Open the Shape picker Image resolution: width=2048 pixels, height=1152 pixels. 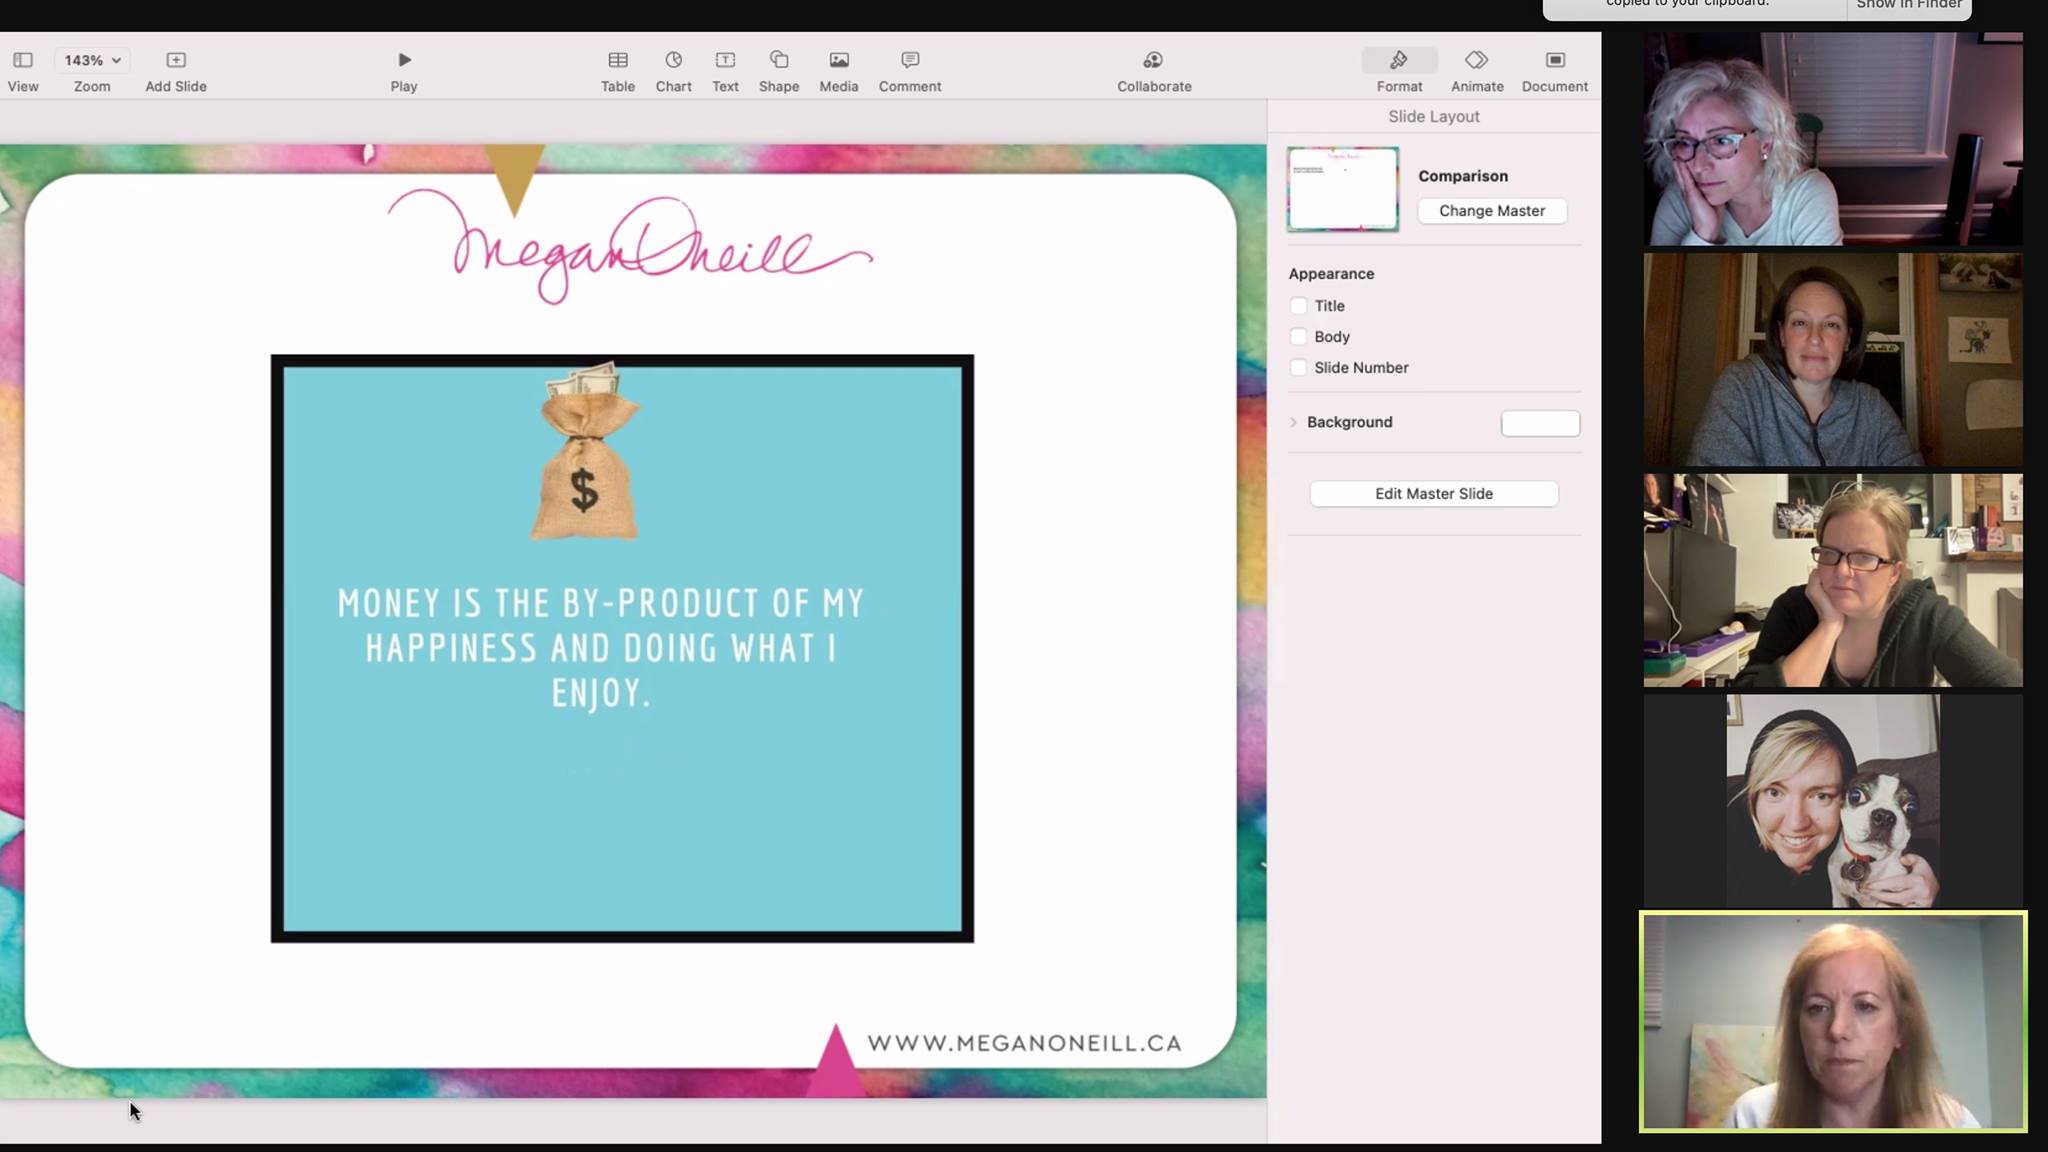[x=779, y=72]
